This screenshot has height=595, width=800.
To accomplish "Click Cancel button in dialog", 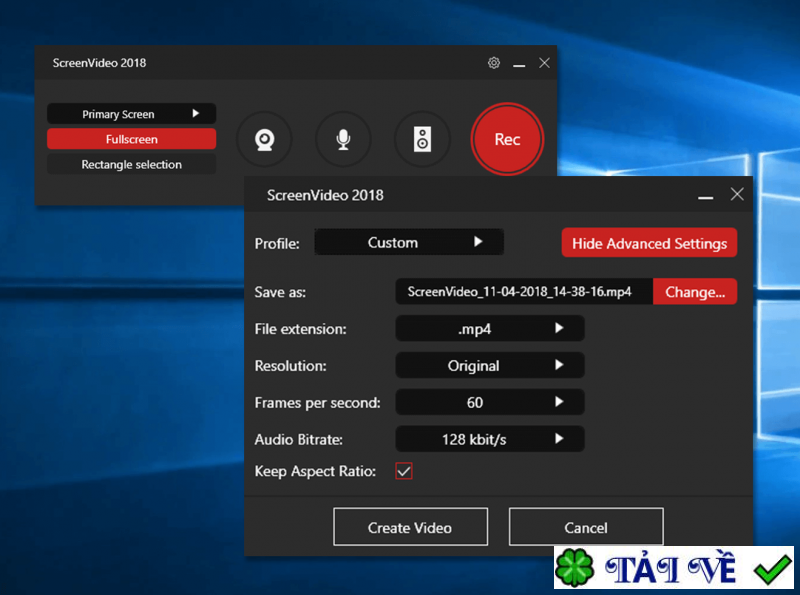I will click(586, 527).
